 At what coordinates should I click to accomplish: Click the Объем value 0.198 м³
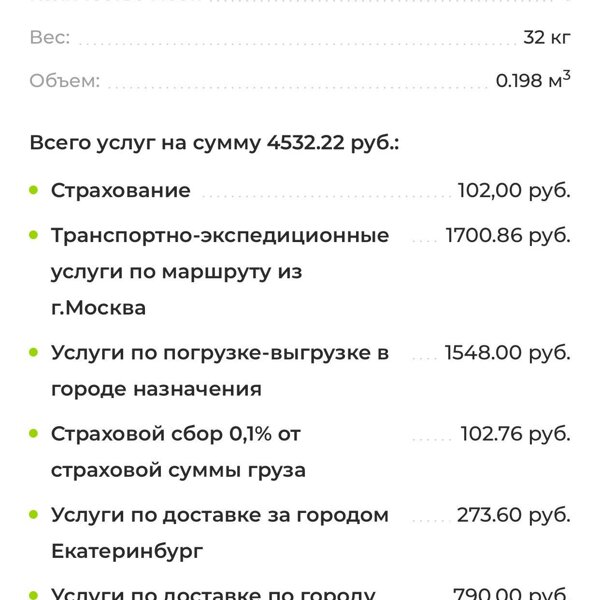(x=533, y=79)
